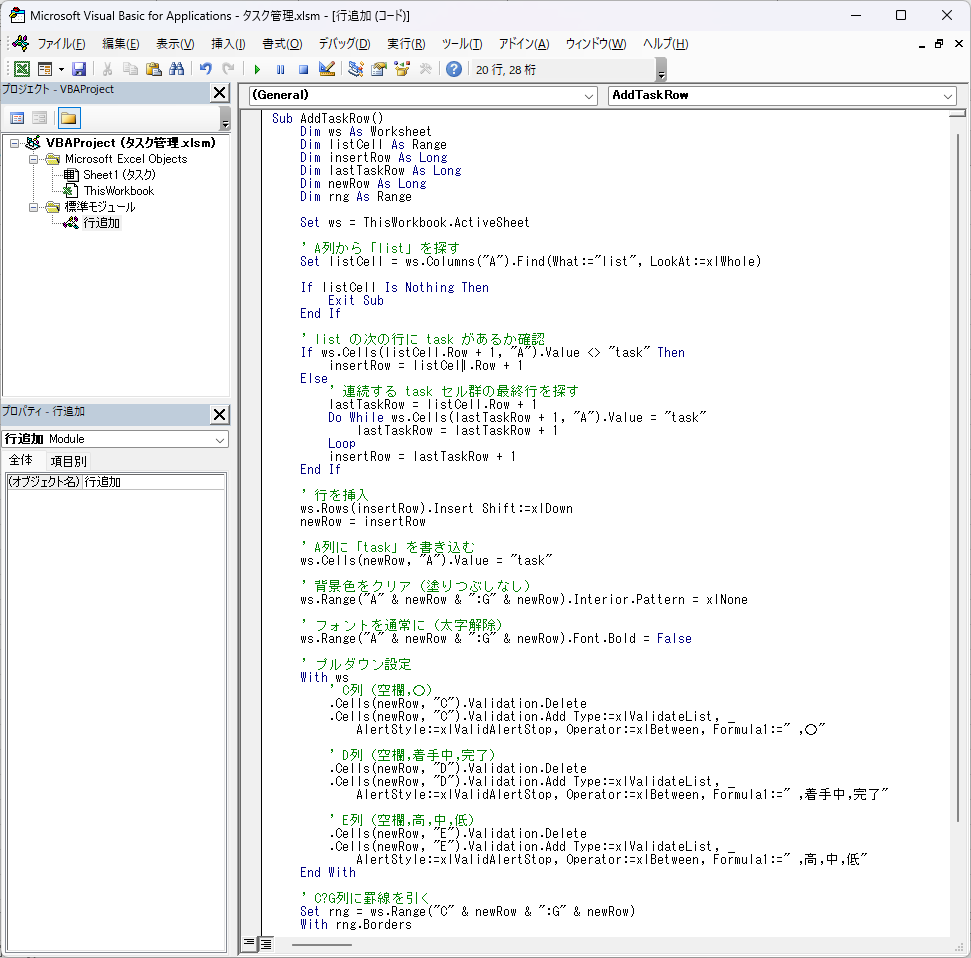The height and width of the screenshot is (958, 971).
Task: Click the Break (pause) toolbar icon
Action: click(x=280, y=69)
